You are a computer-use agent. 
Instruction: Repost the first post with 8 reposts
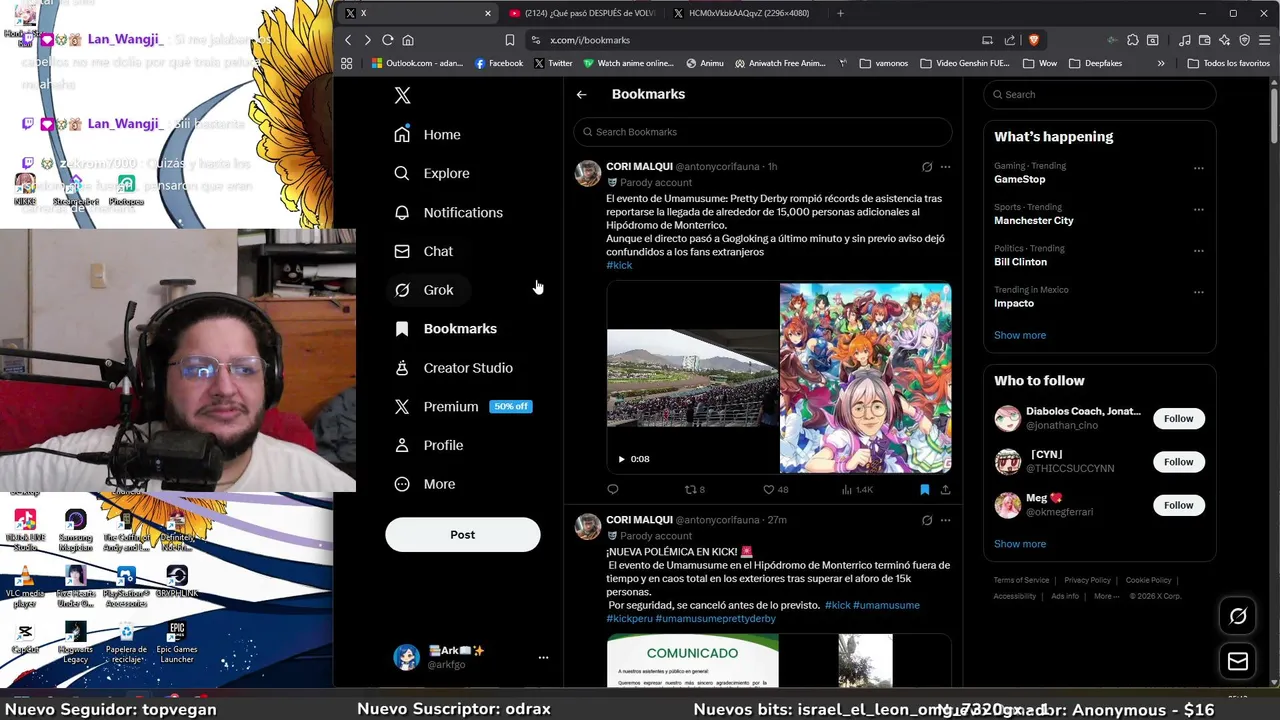(x=694, y=489)
